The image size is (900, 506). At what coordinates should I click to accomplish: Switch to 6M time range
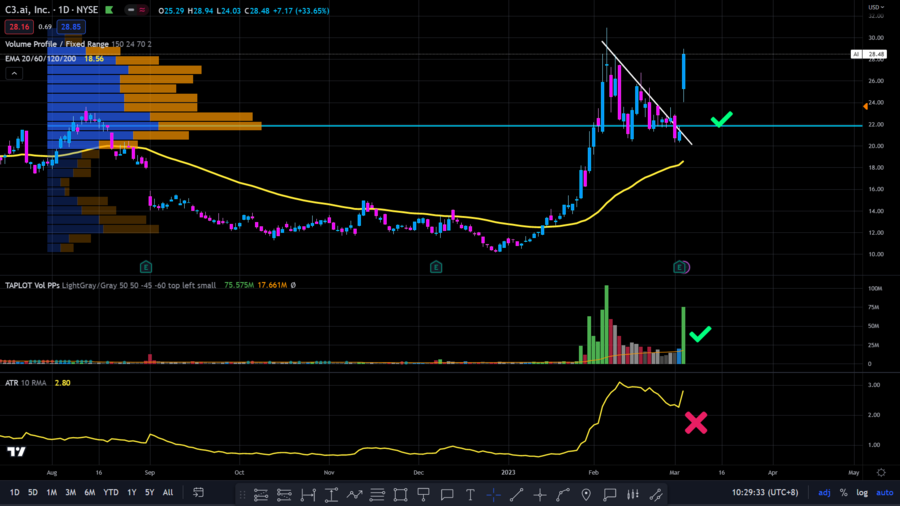(x=90, y=492)
